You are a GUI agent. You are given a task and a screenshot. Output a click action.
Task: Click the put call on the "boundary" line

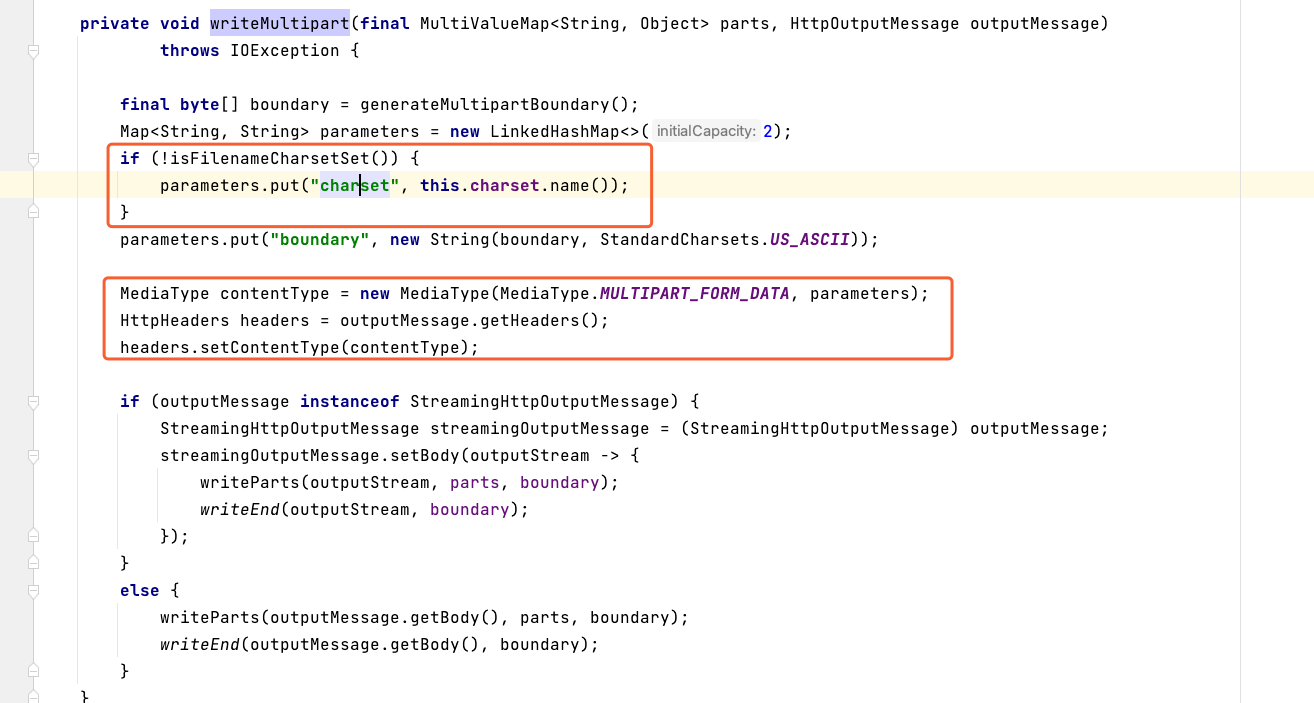pyautogui.click(x=245, y=239)
